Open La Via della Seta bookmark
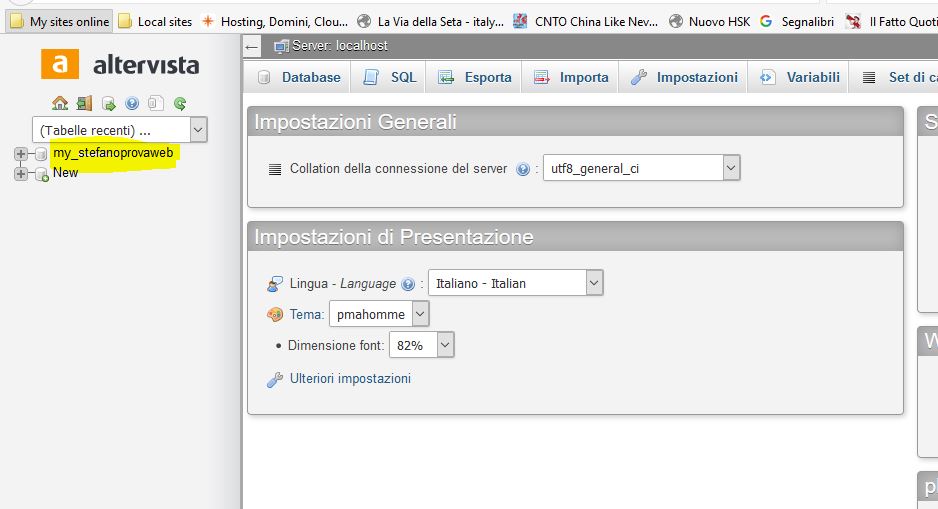This screenshot has width=938, height=509. 431,22
